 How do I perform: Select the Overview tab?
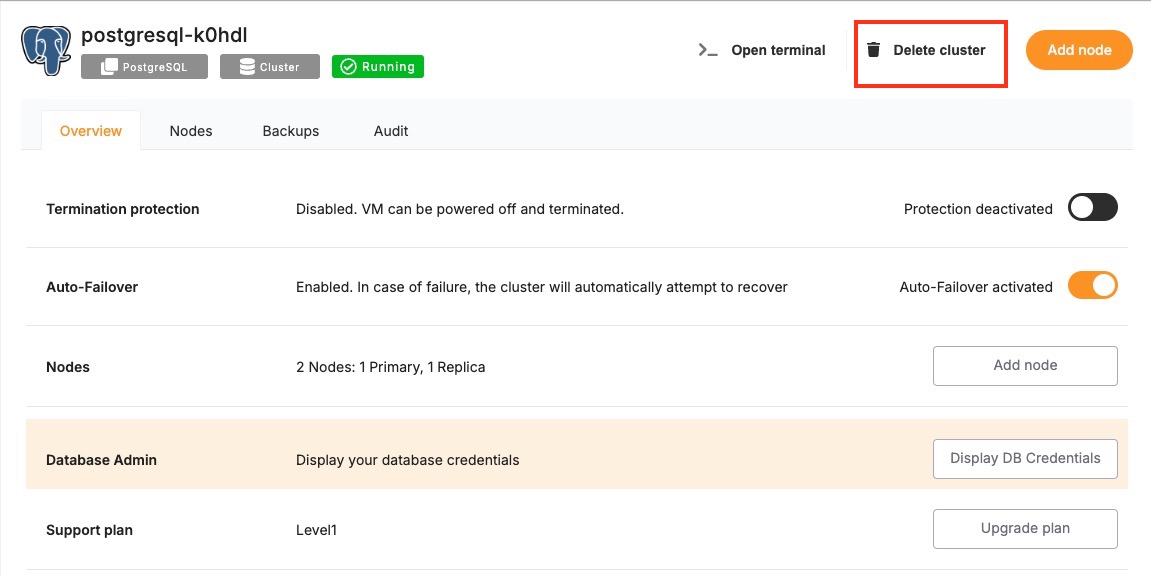coord(91,131)
